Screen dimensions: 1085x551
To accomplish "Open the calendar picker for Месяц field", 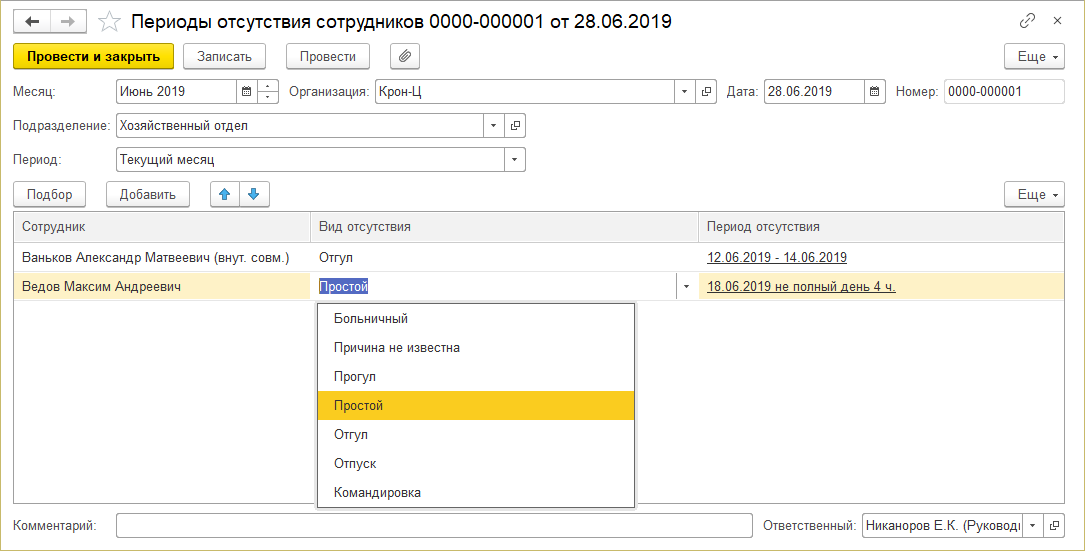I will (x=246, y=92).
